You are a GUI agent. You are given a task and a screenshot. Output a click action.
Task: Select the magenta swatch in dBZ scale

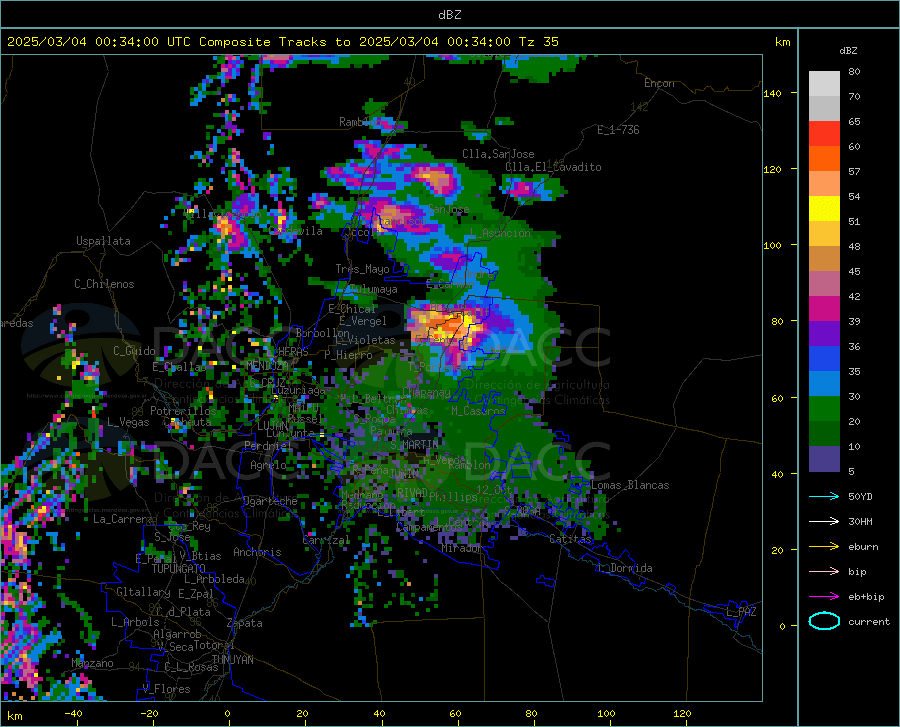coord(824,309)
